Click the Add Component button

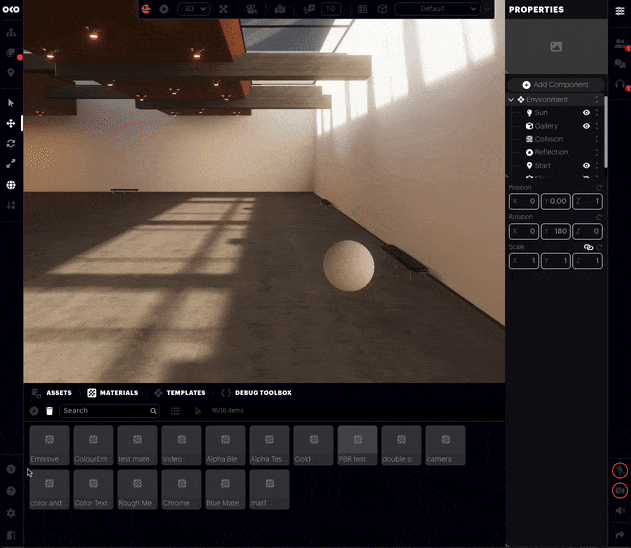555,85
